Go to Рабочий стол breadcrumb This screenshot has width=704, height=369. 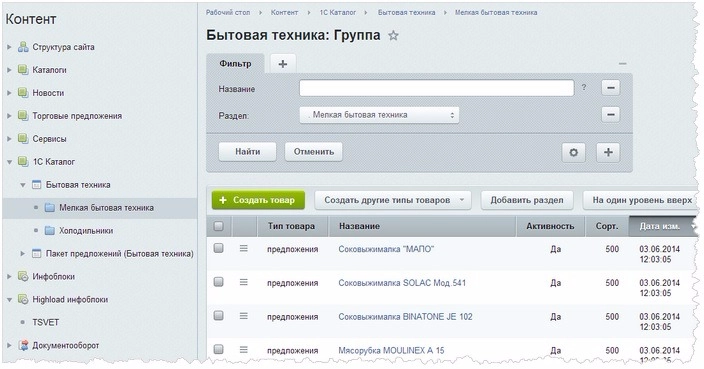(228, 13)
